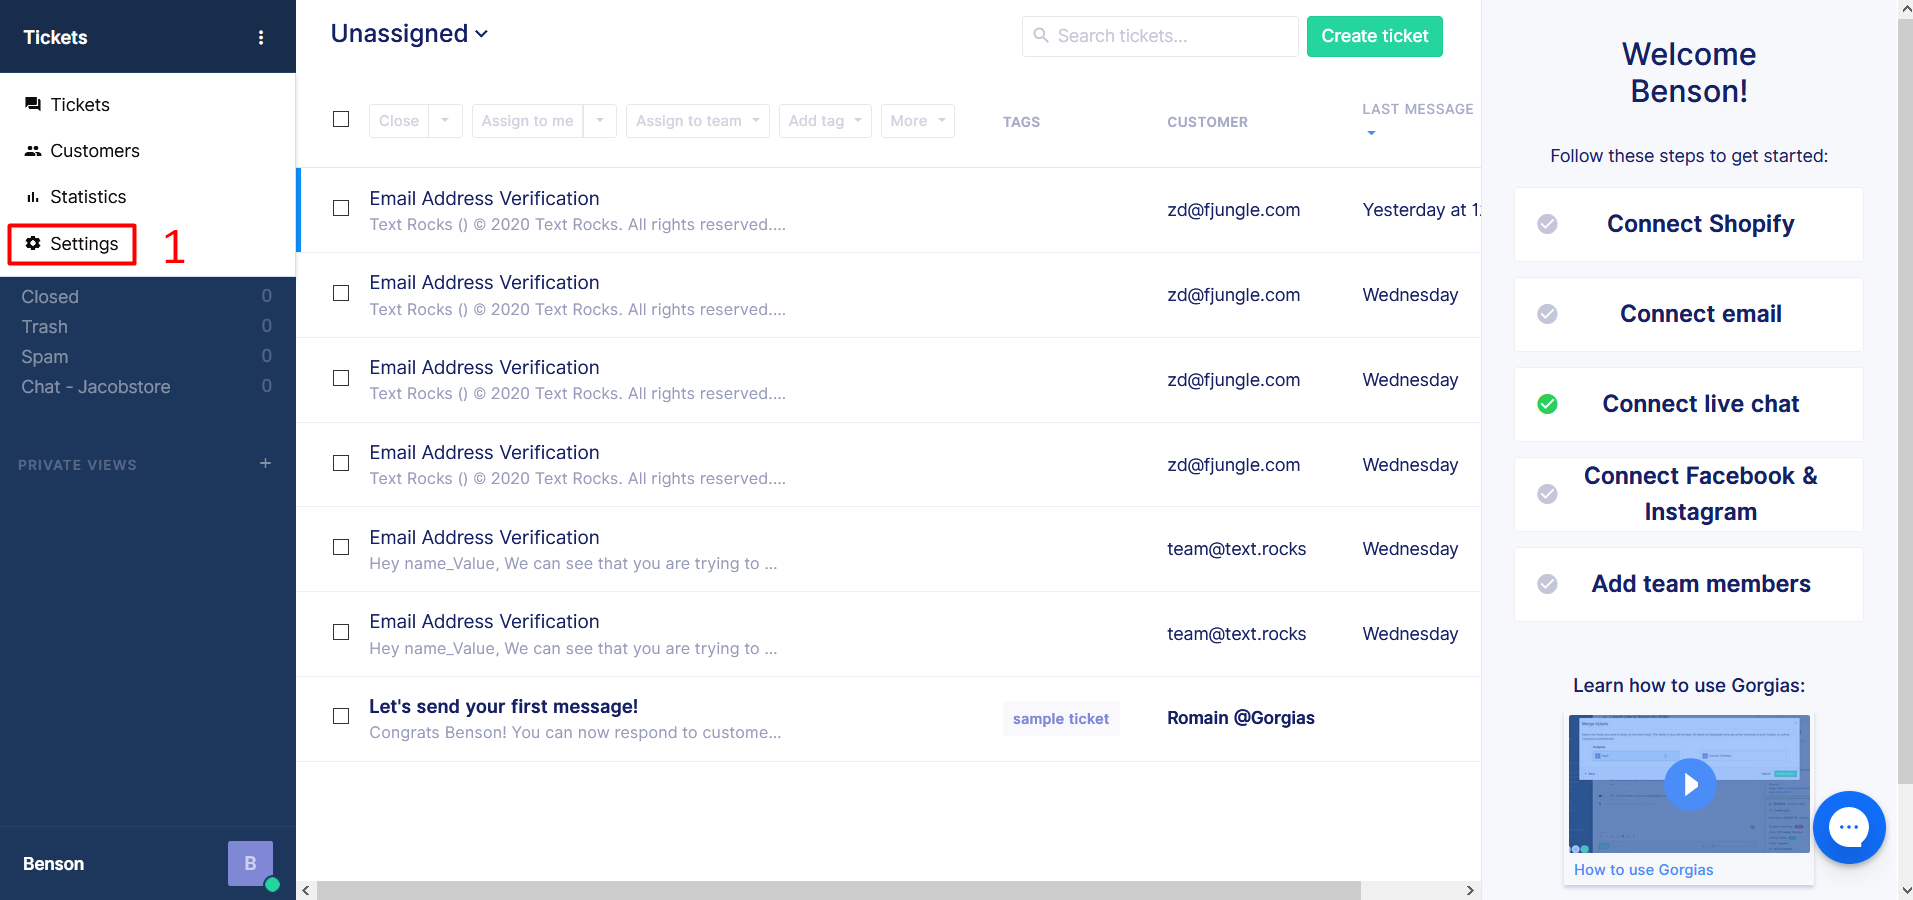Click Benson's avatar badge
The height and width of the screenshot is (900, 1913).
[250, 863]
